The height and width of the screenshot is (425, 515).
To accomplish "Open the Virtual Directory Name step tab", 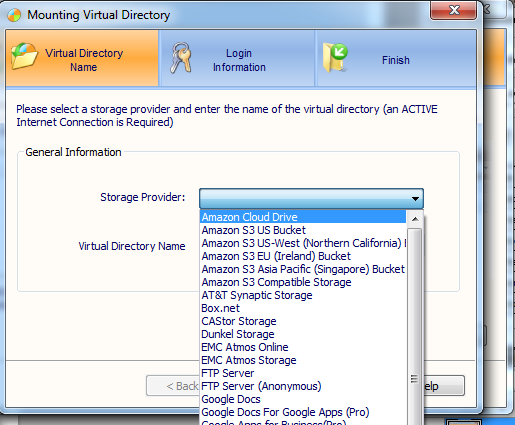I will tap(82, 58).
